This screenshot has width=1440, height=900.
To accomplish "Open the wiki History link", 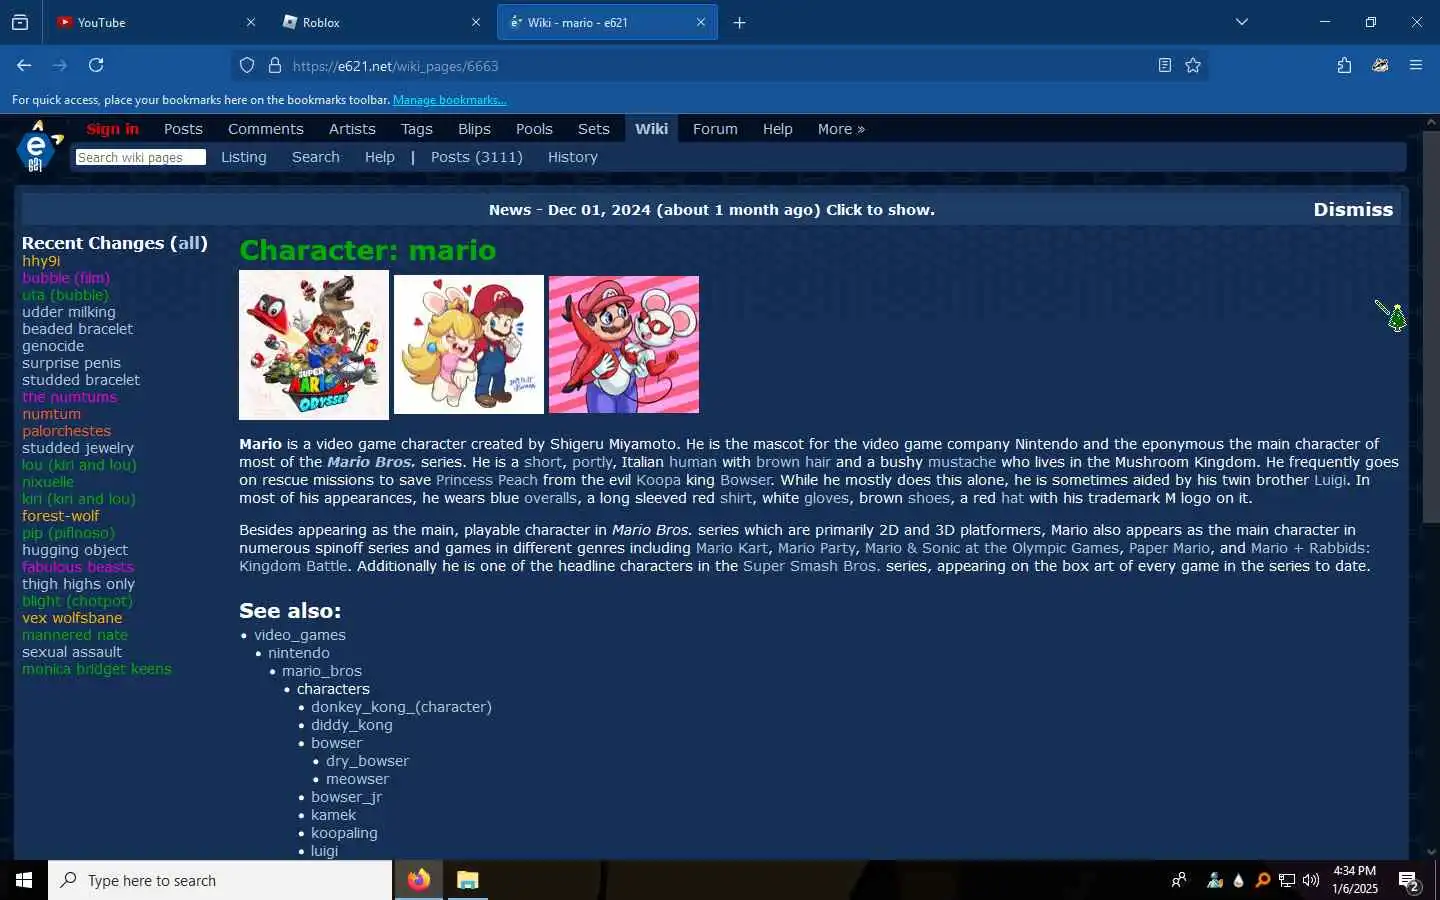I will pos(573,157).
